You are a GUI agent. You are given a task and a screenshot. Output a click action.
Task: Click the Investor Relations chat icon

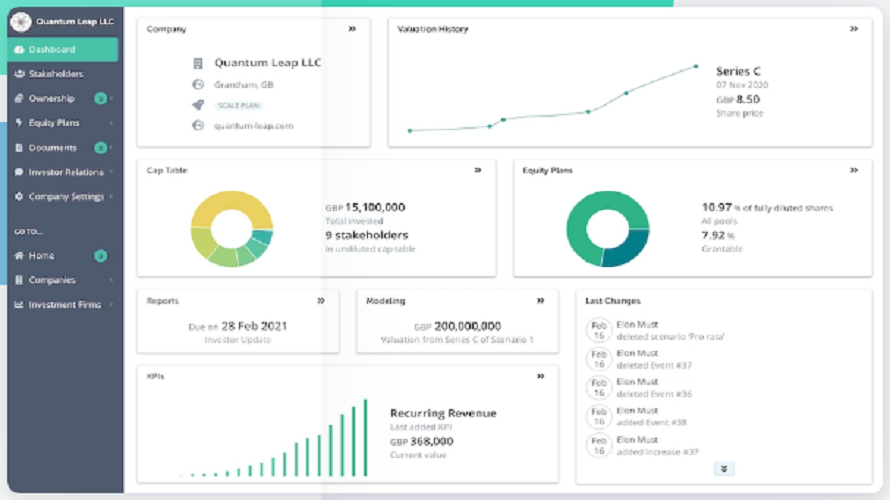click(x=19, y=172)
